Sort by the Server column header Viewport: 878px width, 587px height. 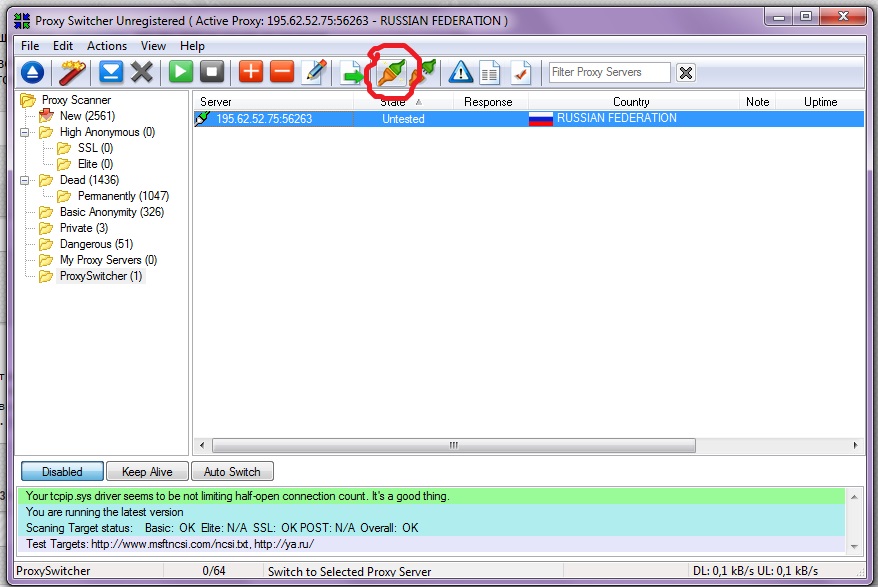coord(273,102)
